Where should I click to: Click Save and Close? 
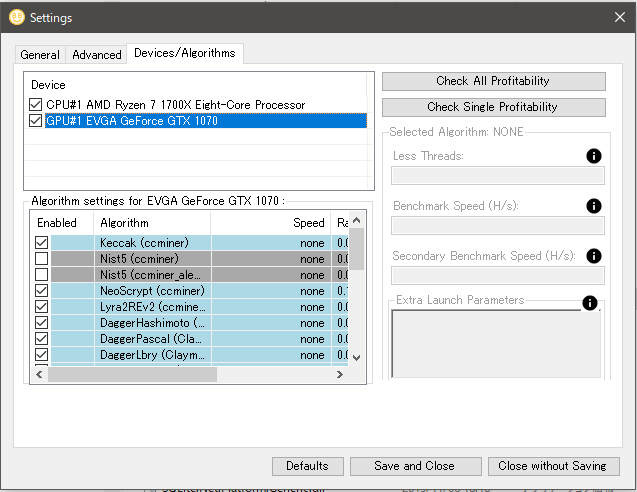coord(414,466)
